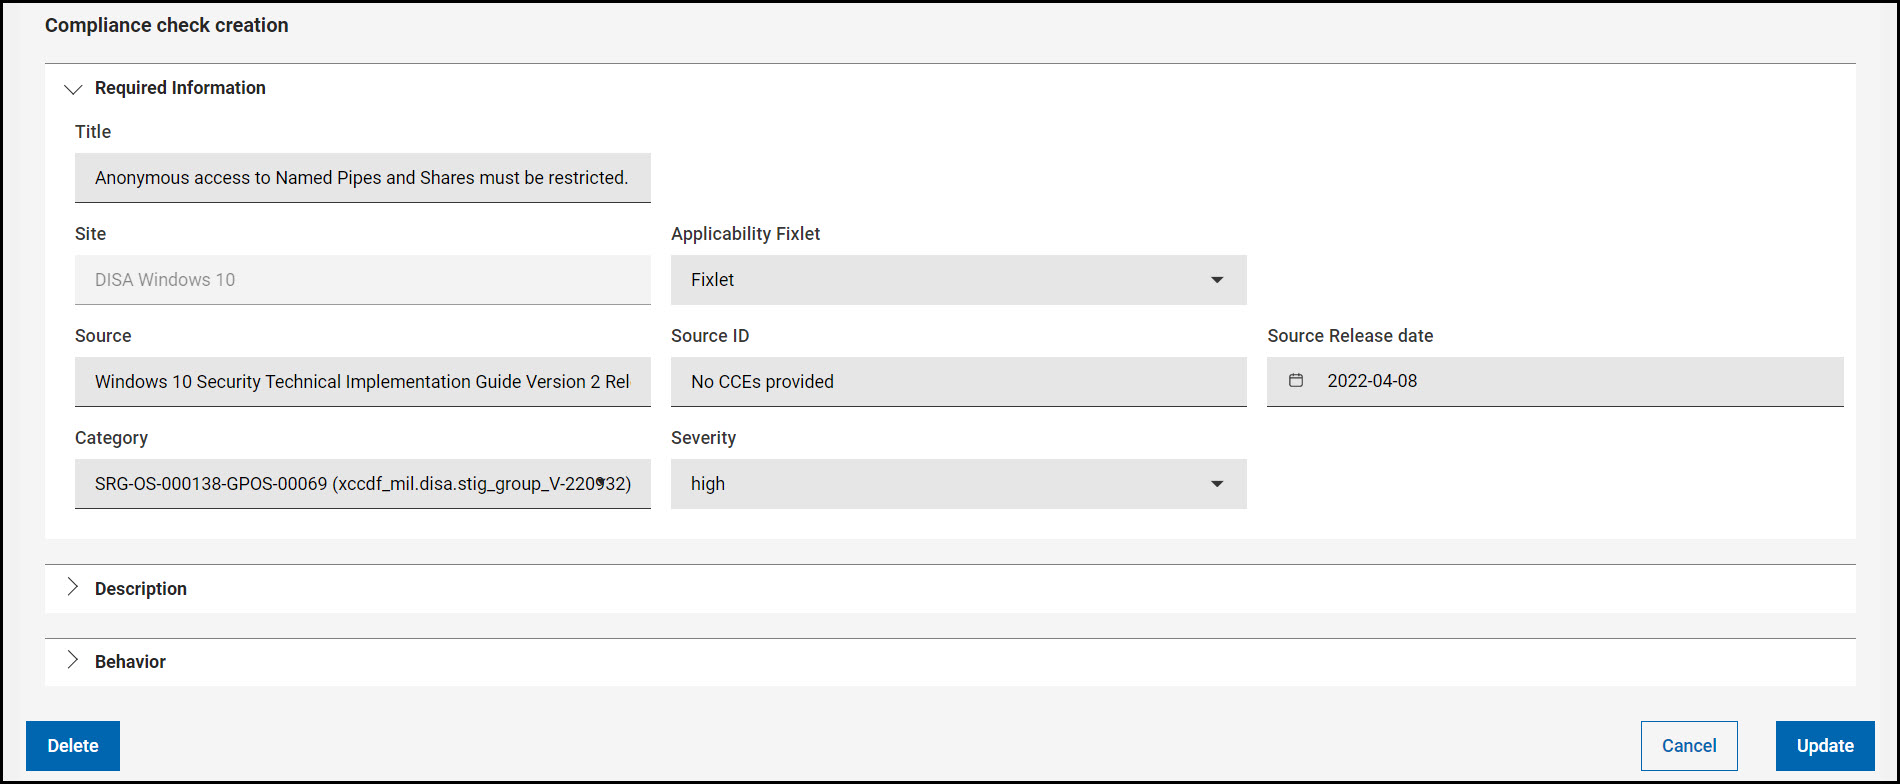Viewport: 1900px width, 784px height.
Task: Click the Description header text
Action: (141, 589)
